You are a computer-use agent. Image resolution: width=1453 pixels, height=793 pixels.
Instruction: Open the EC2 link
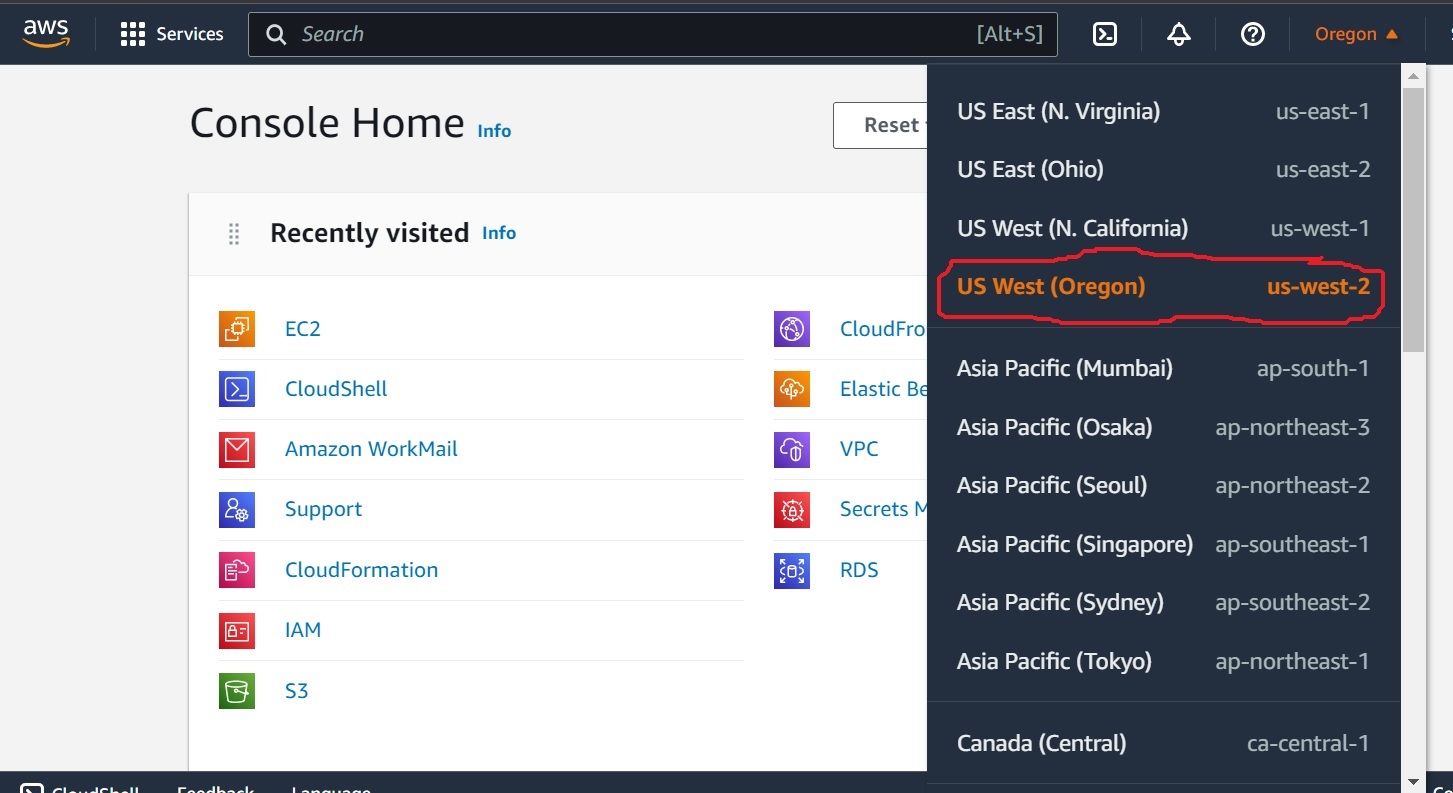[x=302, y=329]
